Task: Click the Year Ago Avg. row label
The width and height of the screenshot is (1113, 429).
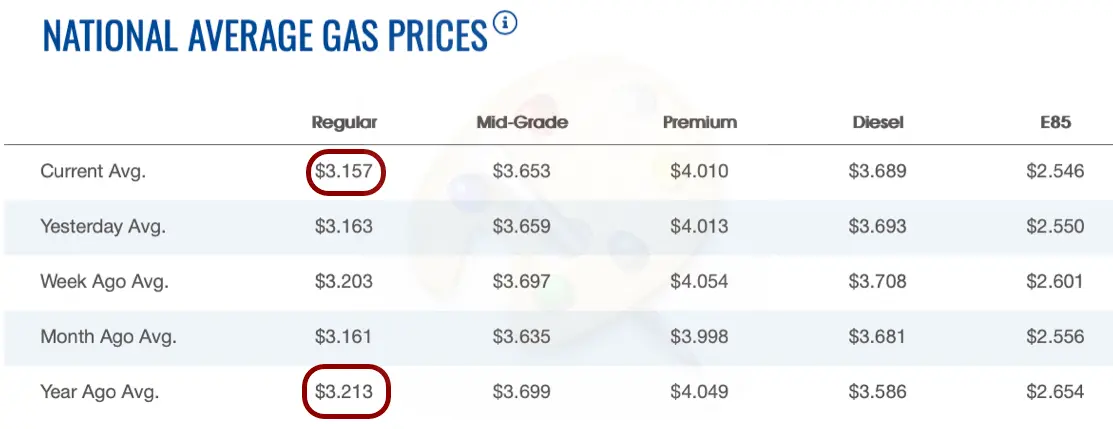Action: pos(100,391)
